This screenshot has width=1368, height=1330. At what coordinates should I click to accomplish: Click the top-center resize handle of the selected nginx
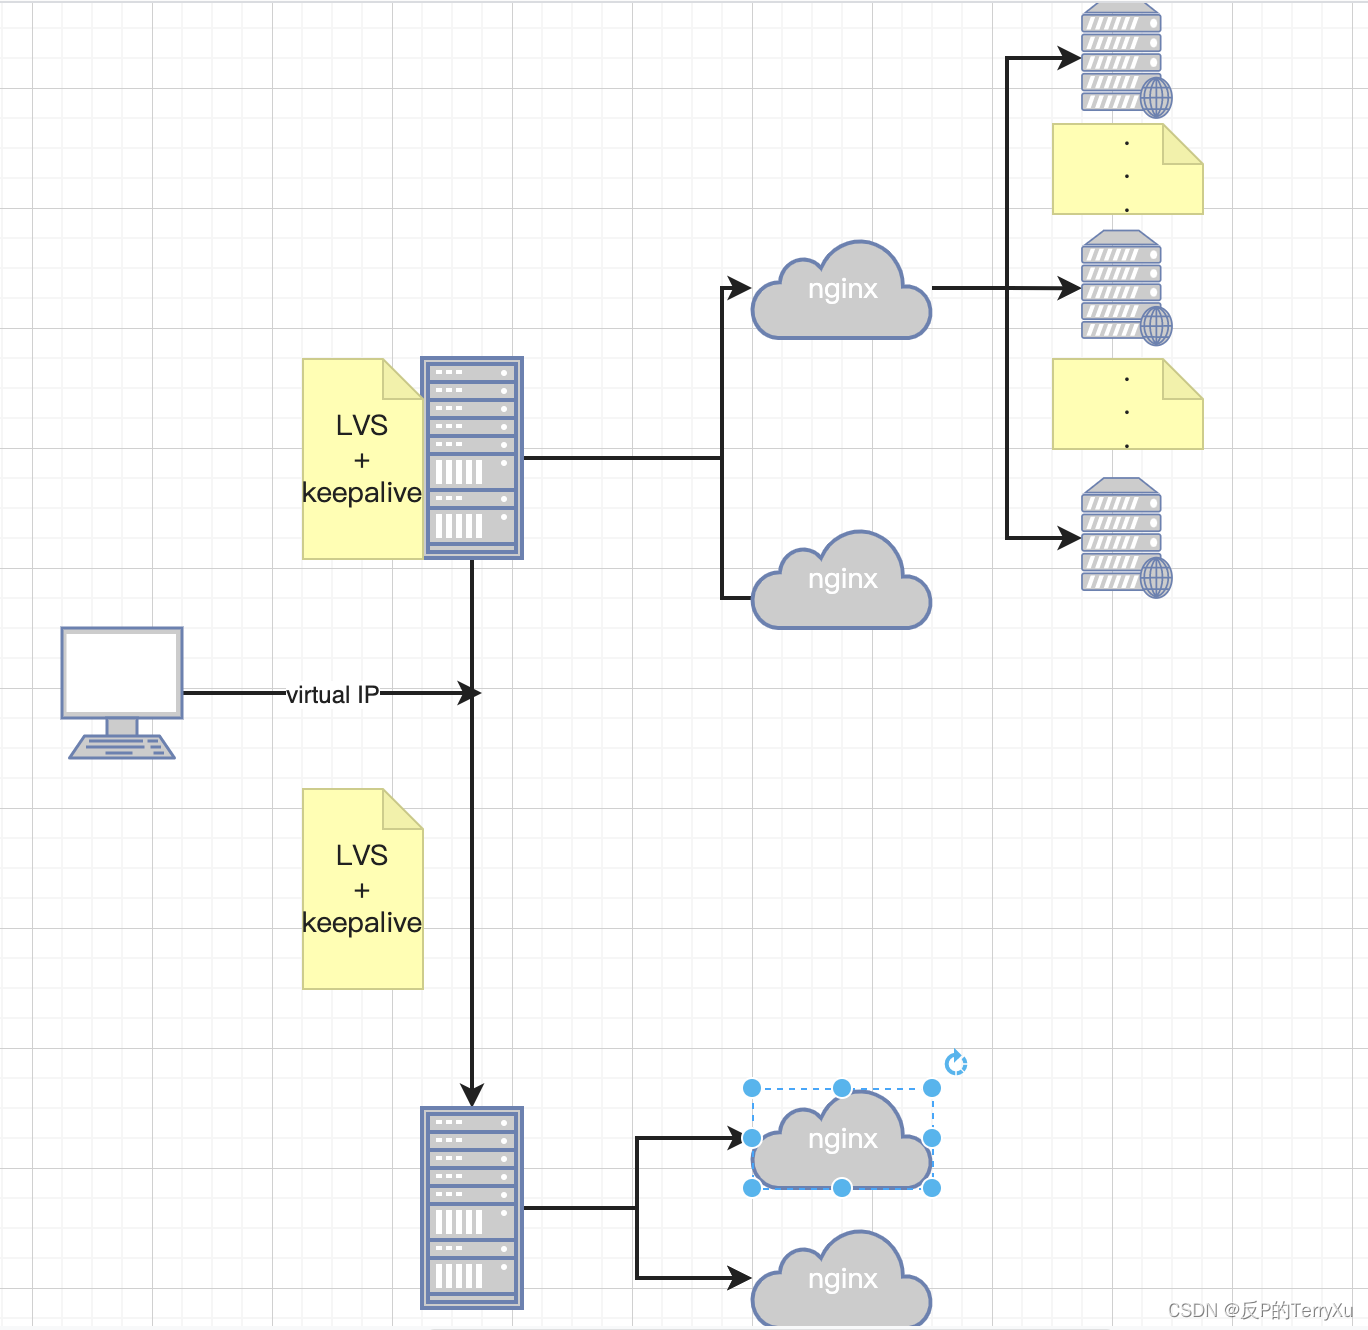pos(842,1088)
